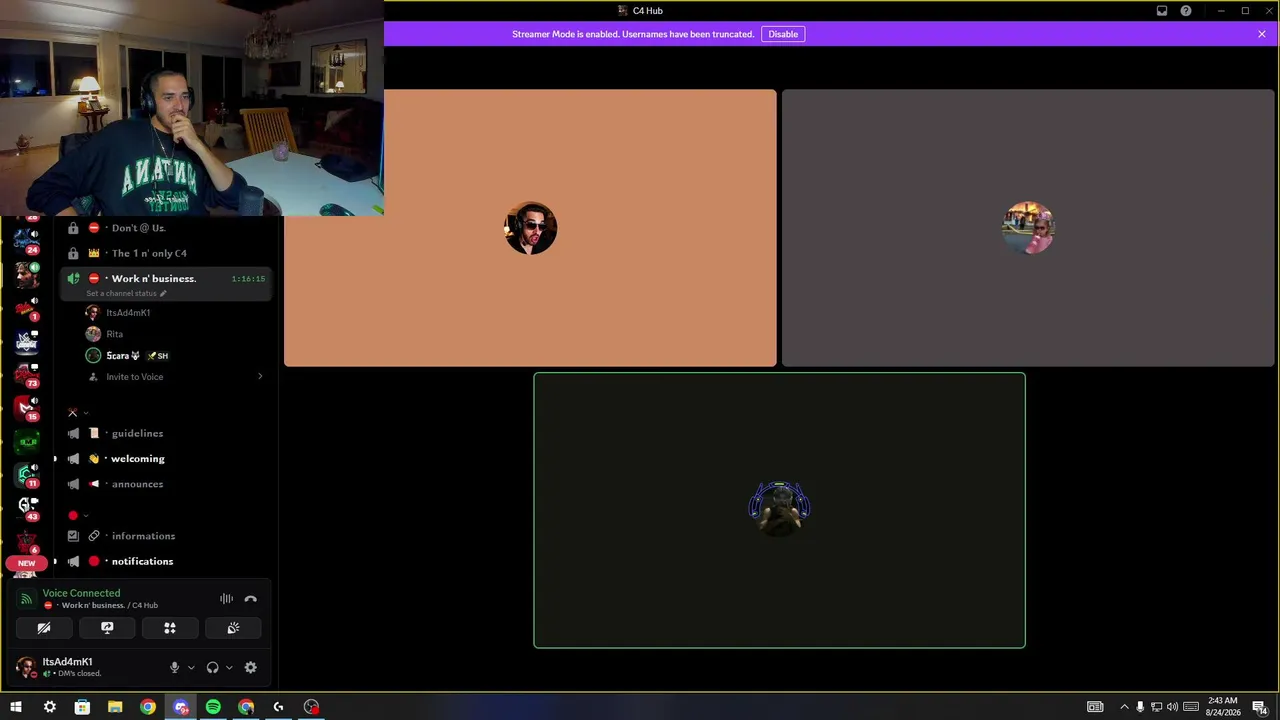Screen dimensions: 1280x720
Task: Dismiss the Streamer Mode banner
Action: point(1262,34)
